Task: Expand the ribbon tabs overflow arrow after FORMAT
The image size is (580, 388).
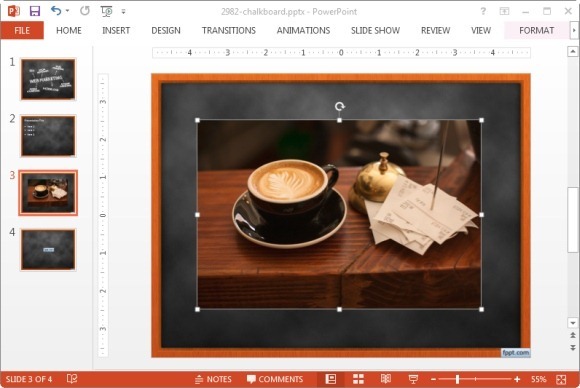Action: pos(574,30)
